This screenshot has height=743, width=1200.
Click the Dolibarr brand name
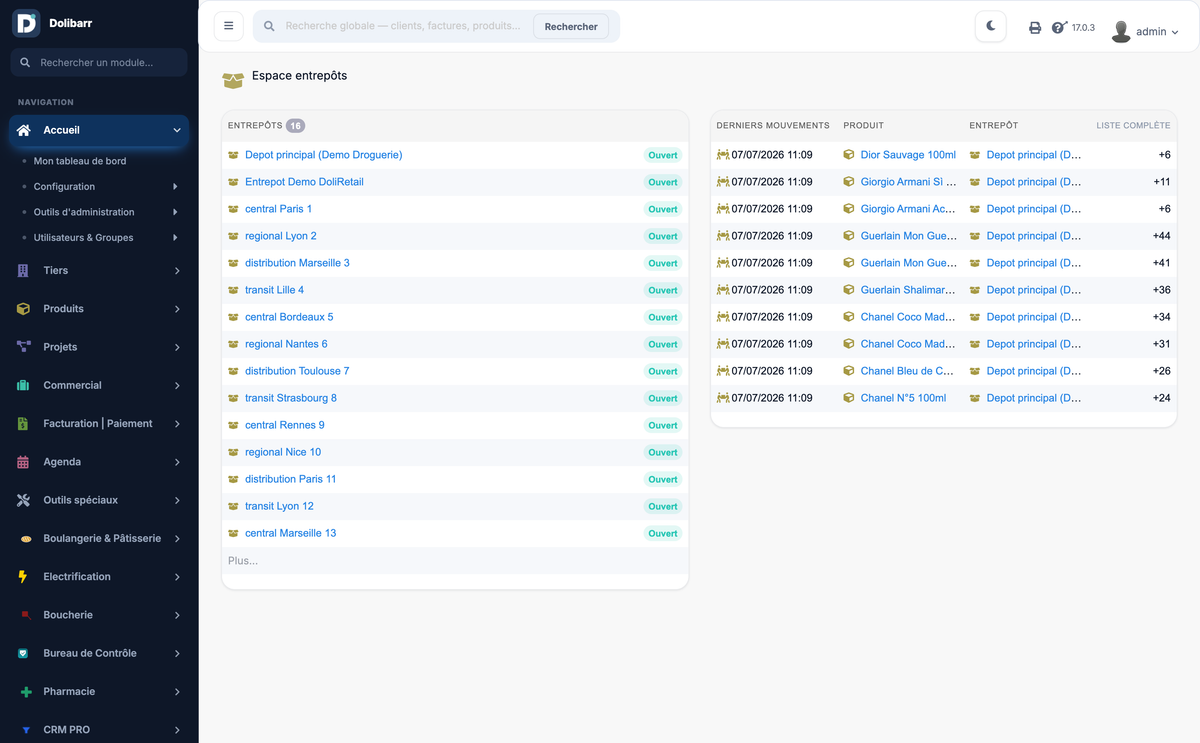tap(70, 23)
